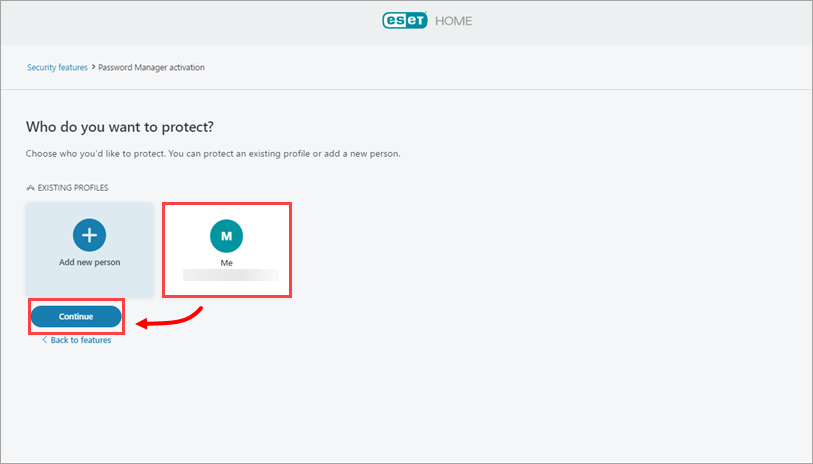Select the Me existing profile card
Viewport: 813px width, 464px height.
coord(227,250)
